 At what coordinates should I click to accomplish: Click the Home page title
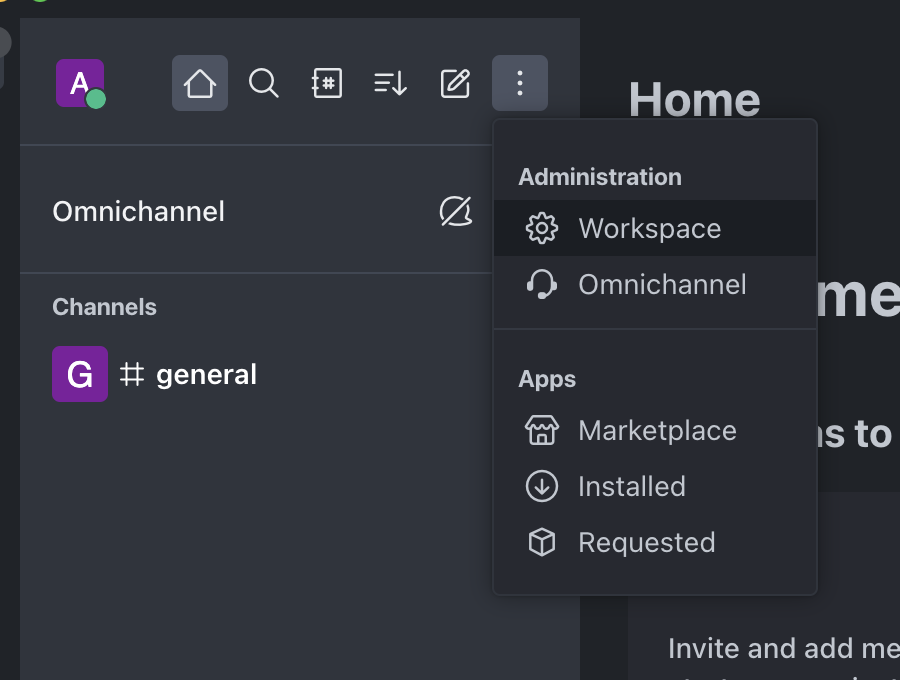tap(695, 99)
